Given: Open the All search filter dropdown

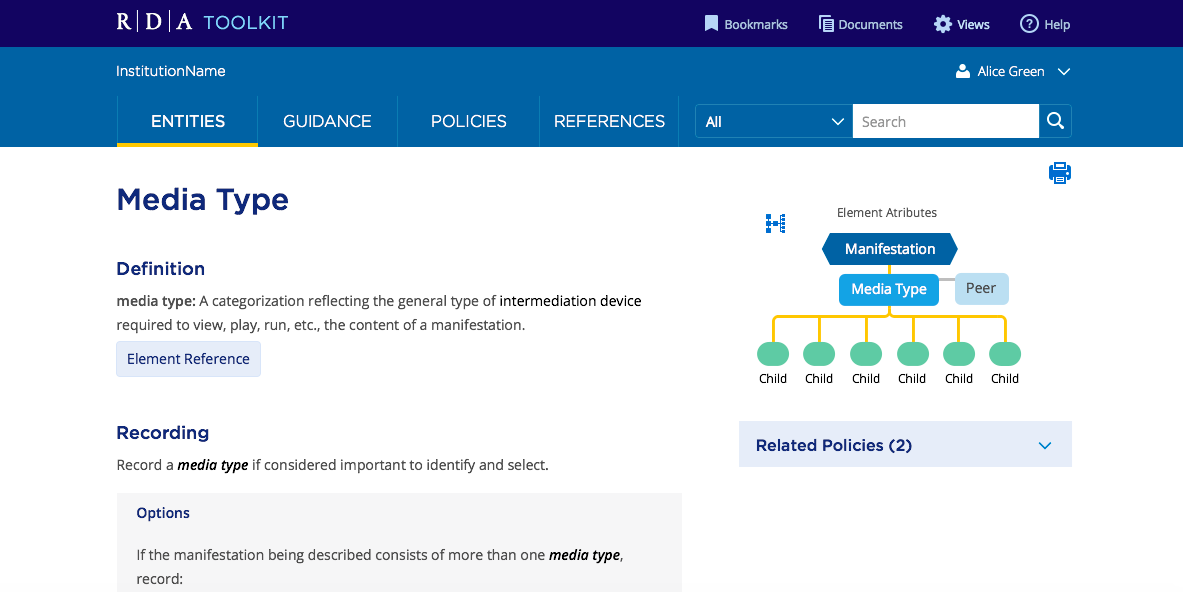Looking at the screenshot, I should [773, 120].
